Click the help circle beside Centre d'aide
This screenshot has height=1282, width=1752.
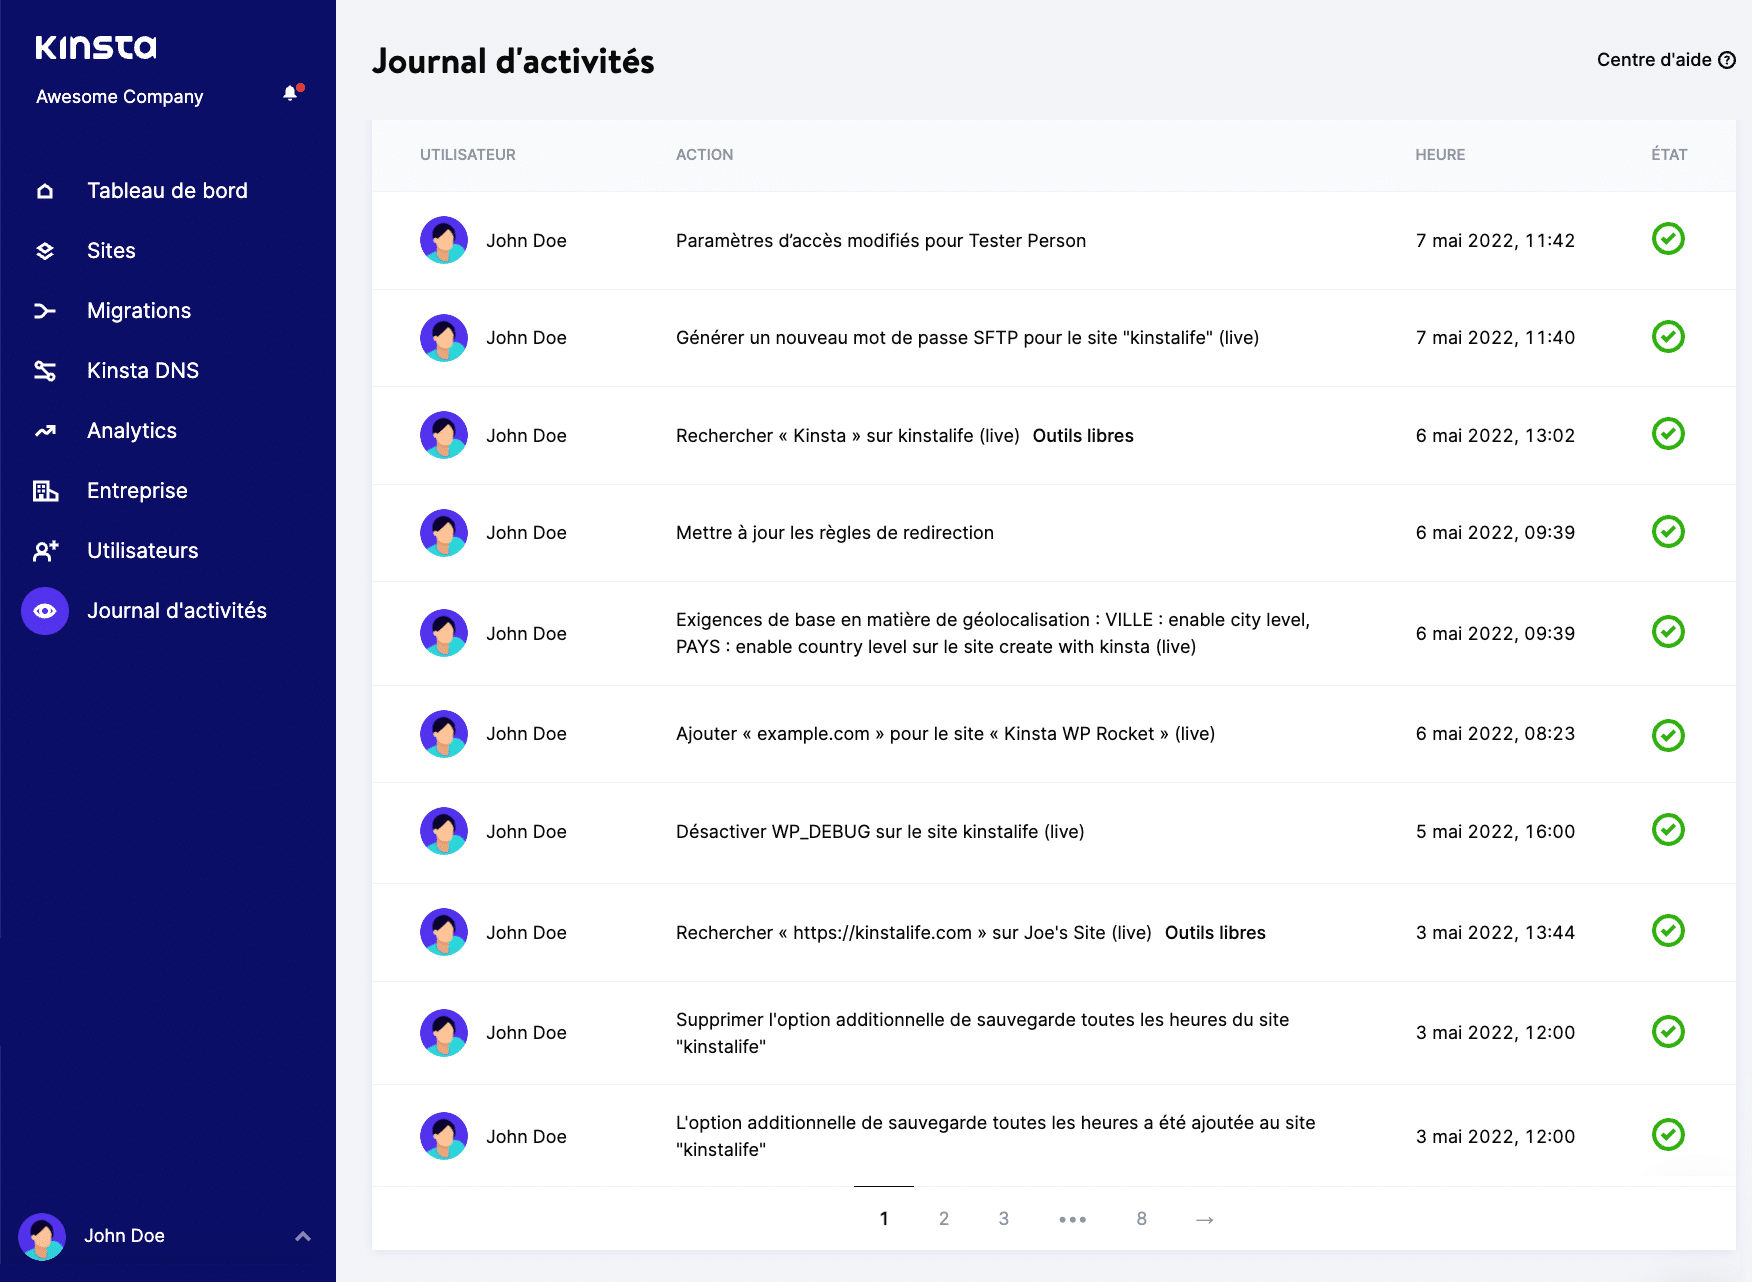pyautogui.click(x=1726, y=60)
